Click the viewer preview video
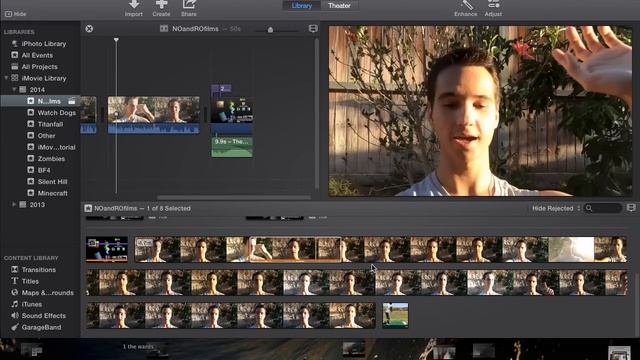The height and width of the screenshot is (360, 640). 480,111
